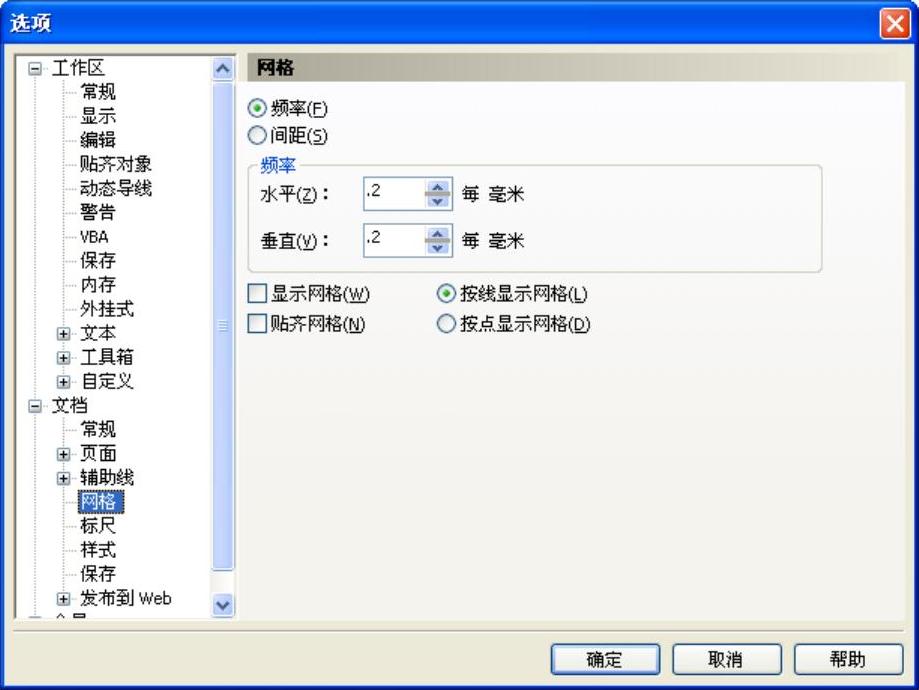Increase the 垂直(V) frequency value

coord(437,234)
